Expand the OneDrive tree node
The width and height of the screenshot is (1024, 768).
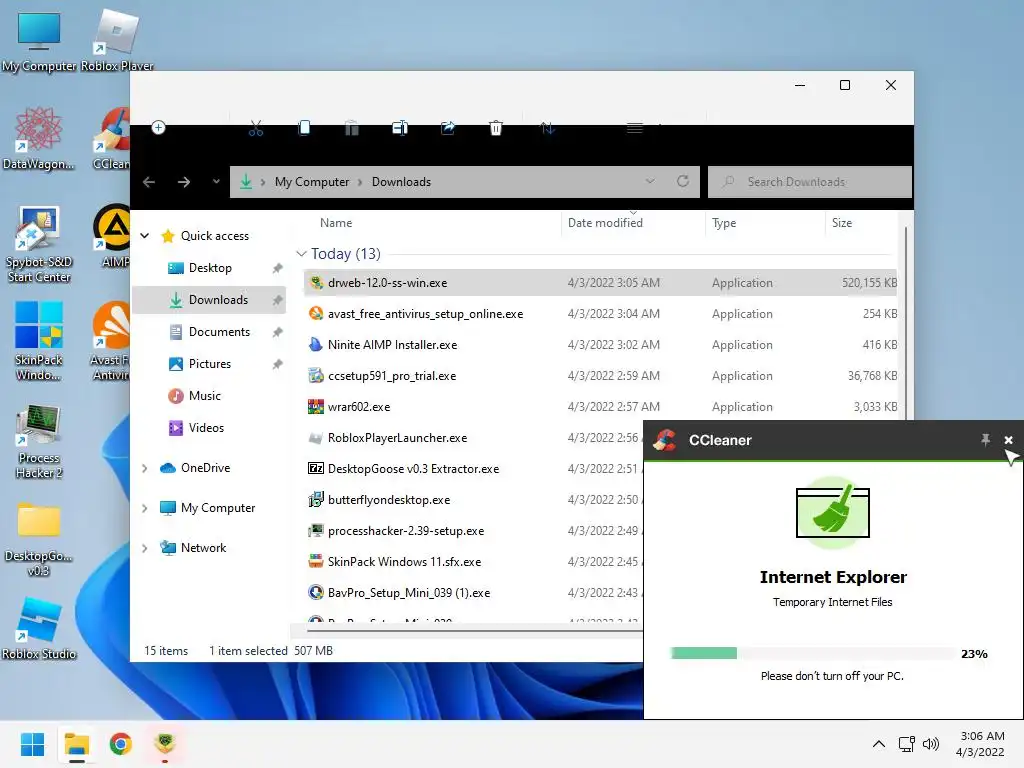pos(144,468)
